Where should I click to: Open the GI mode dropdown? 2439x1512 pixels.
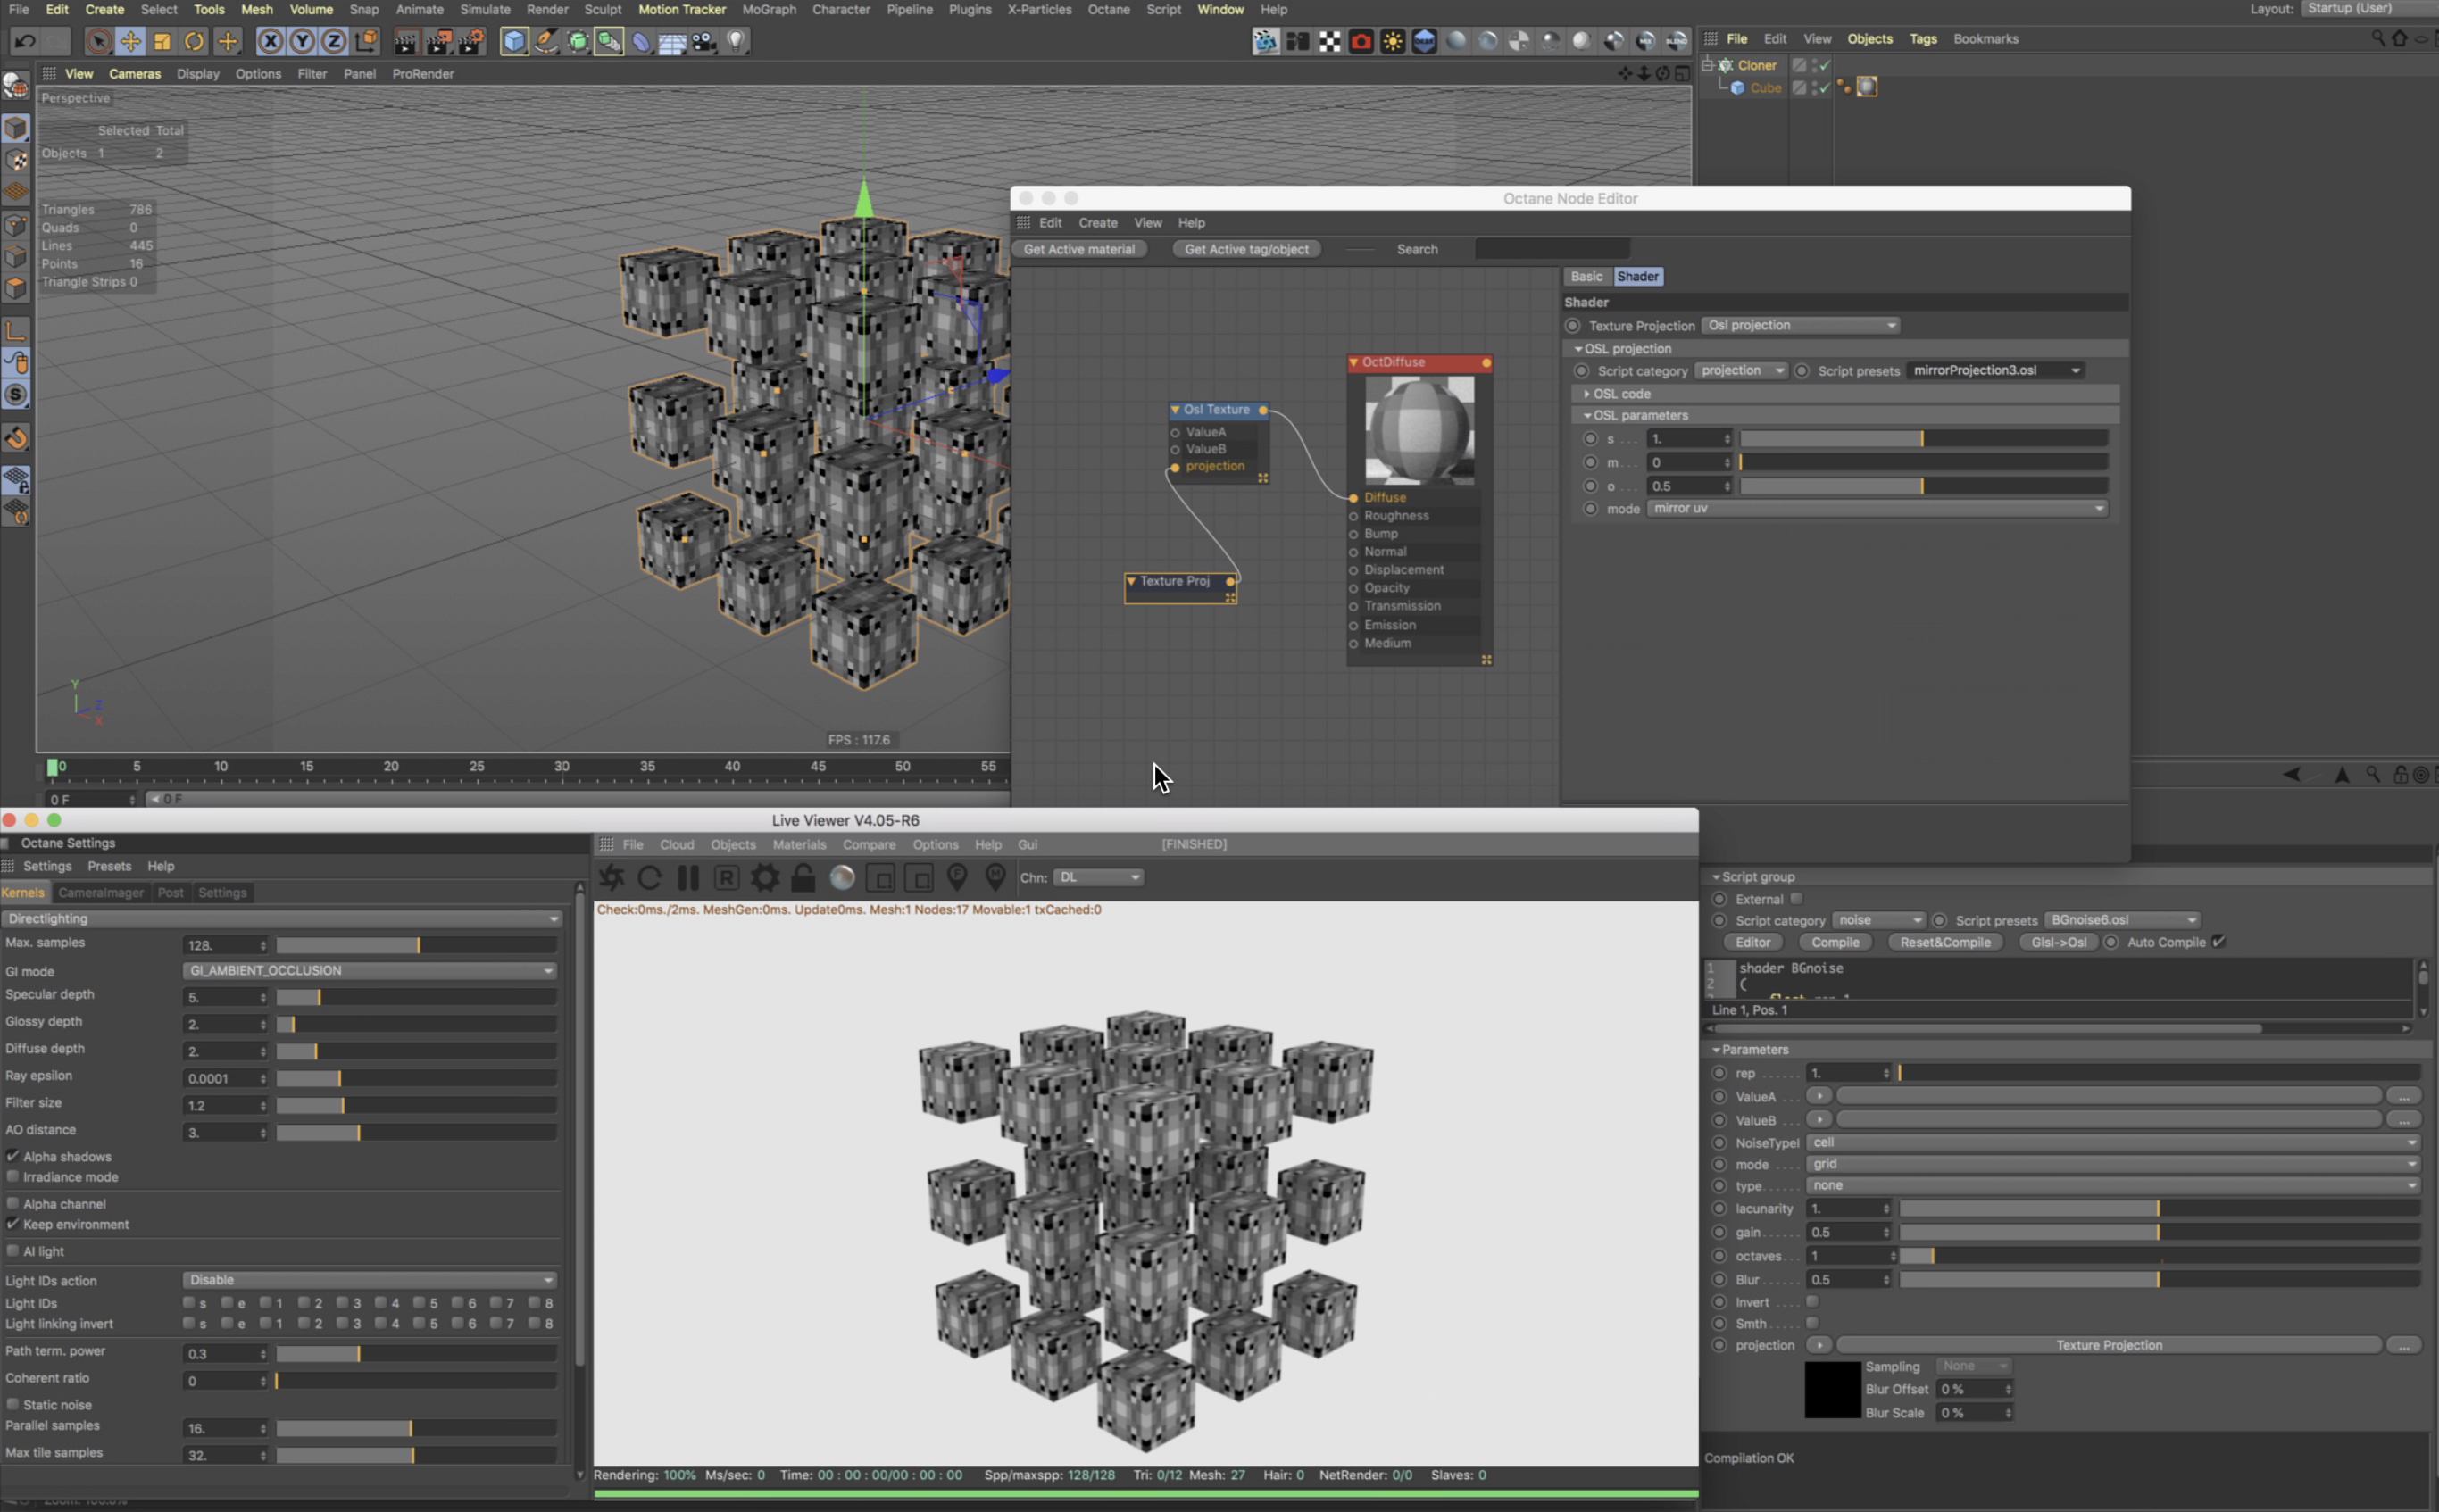pyautogui.click(x=370, y=970)
